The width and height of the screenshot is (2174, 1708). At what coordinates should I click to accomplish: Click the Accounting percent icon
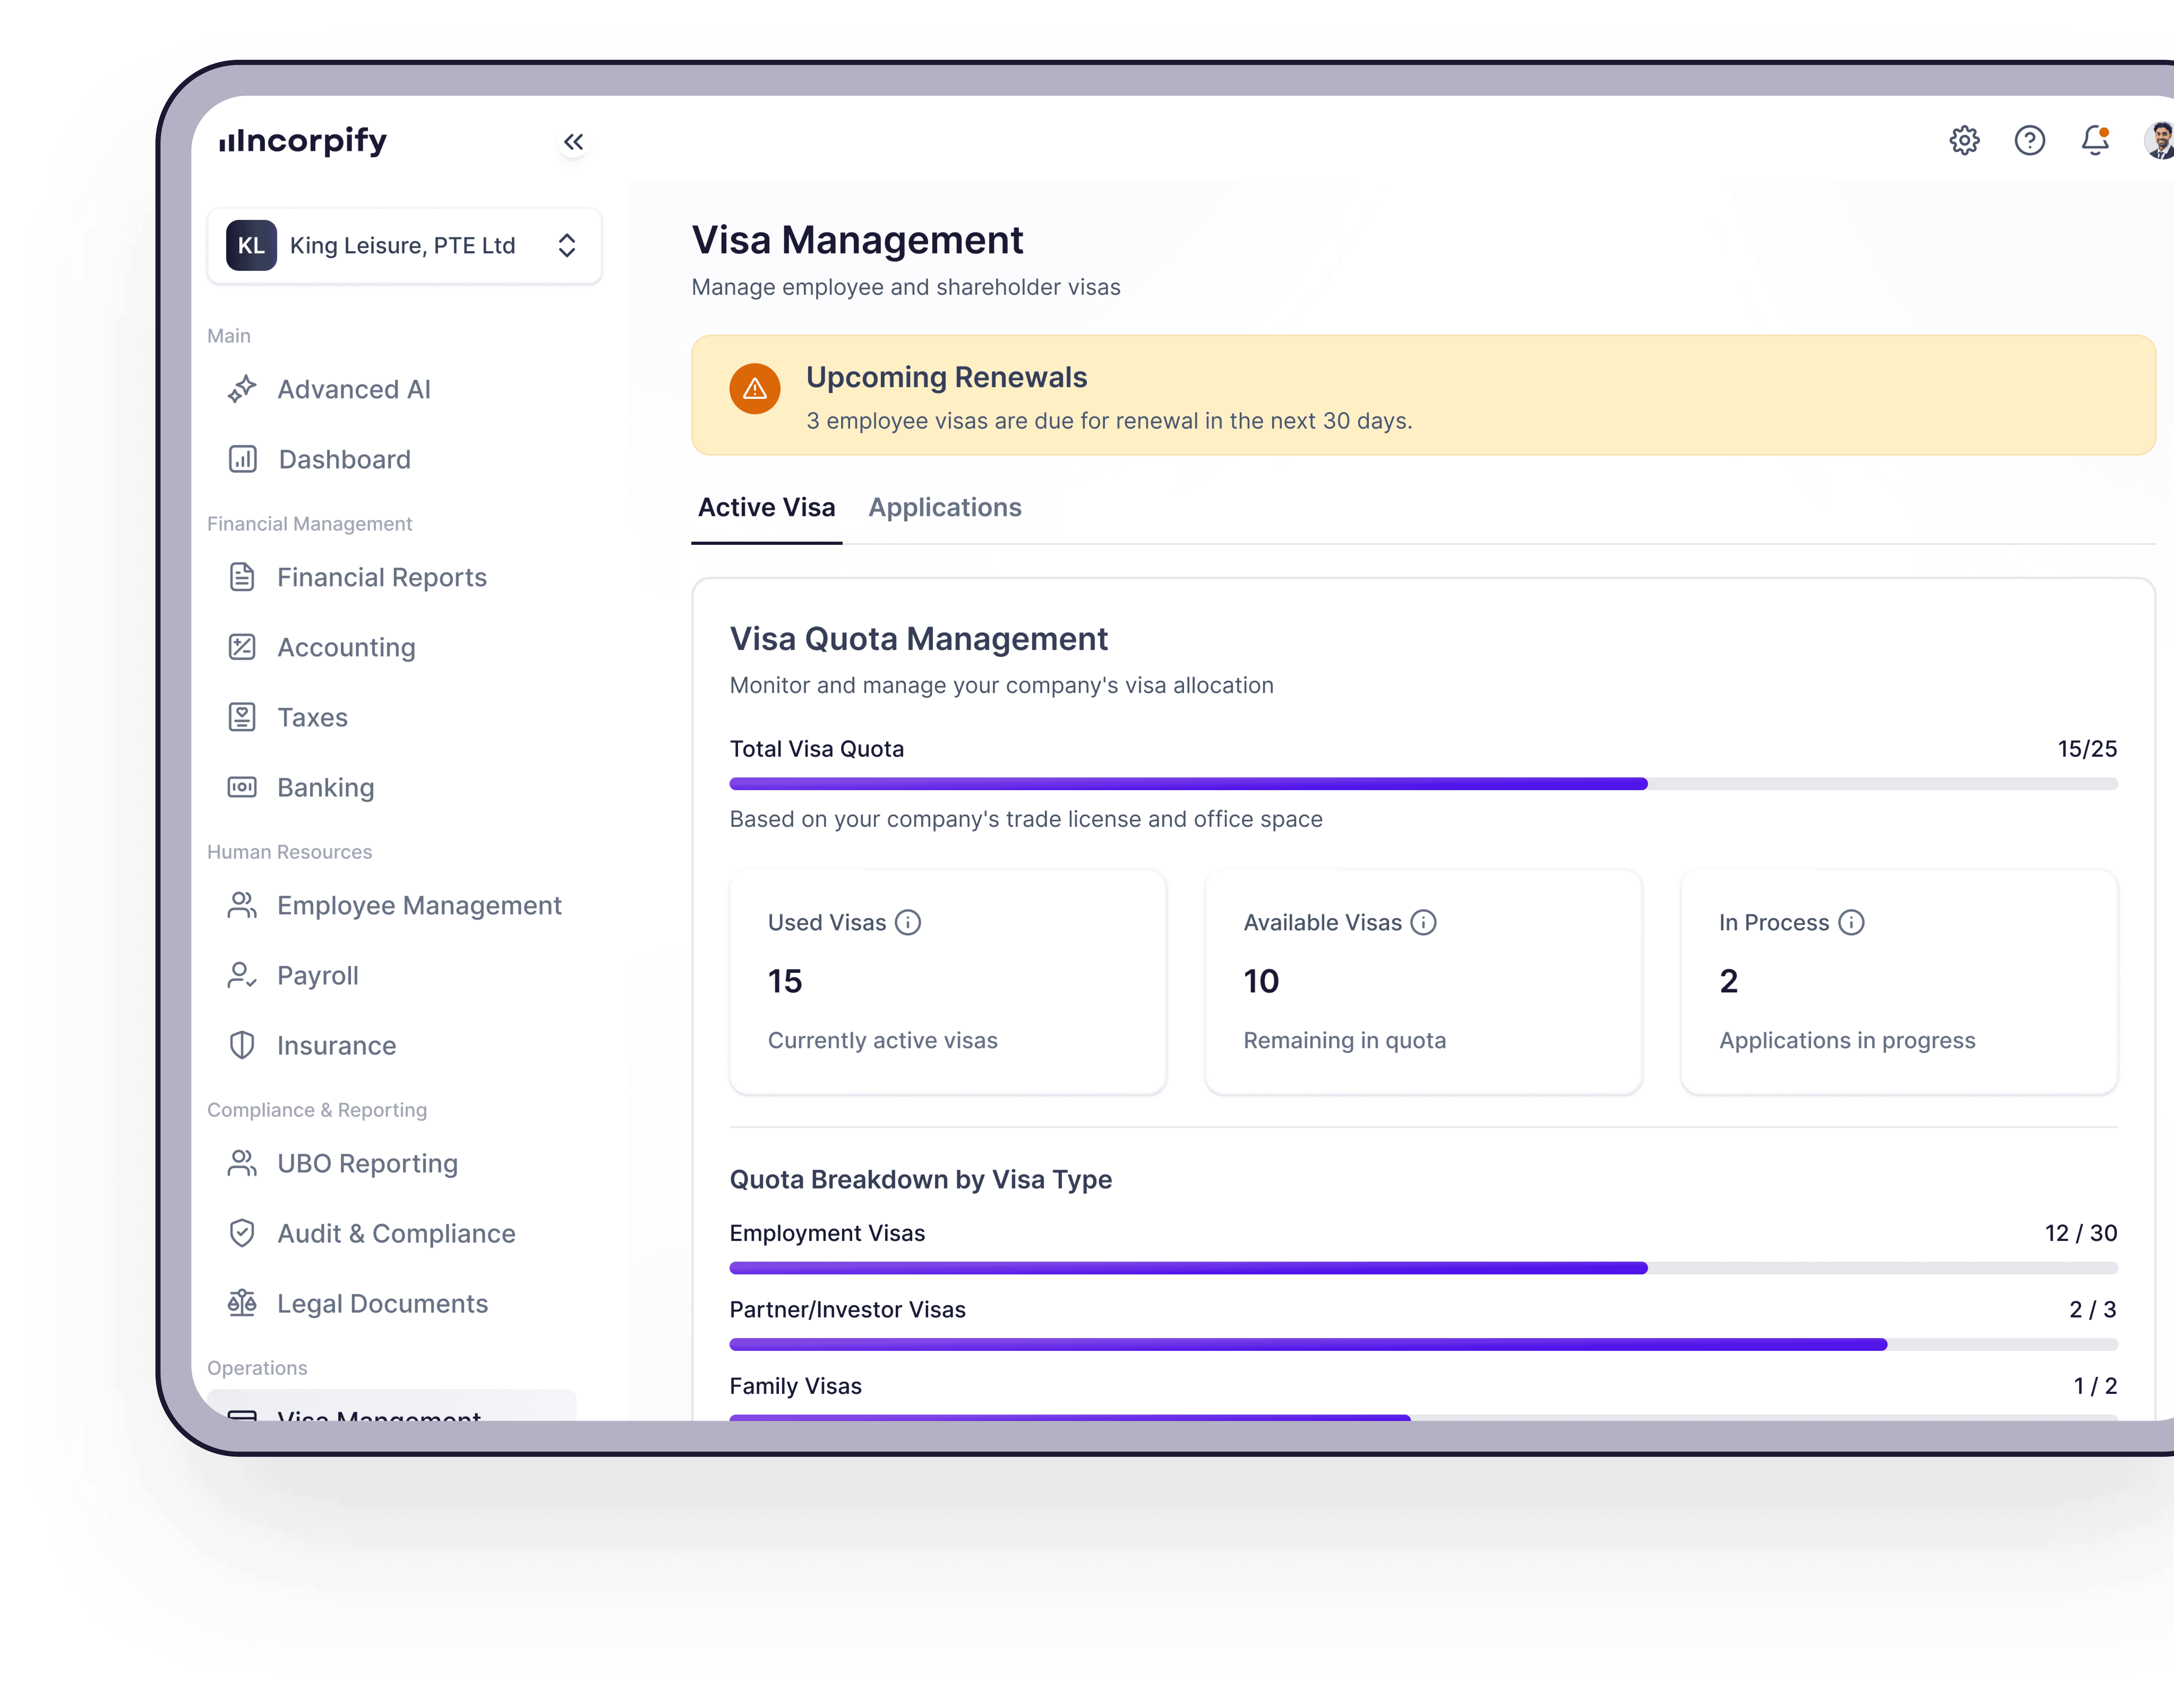click(242, 647)
